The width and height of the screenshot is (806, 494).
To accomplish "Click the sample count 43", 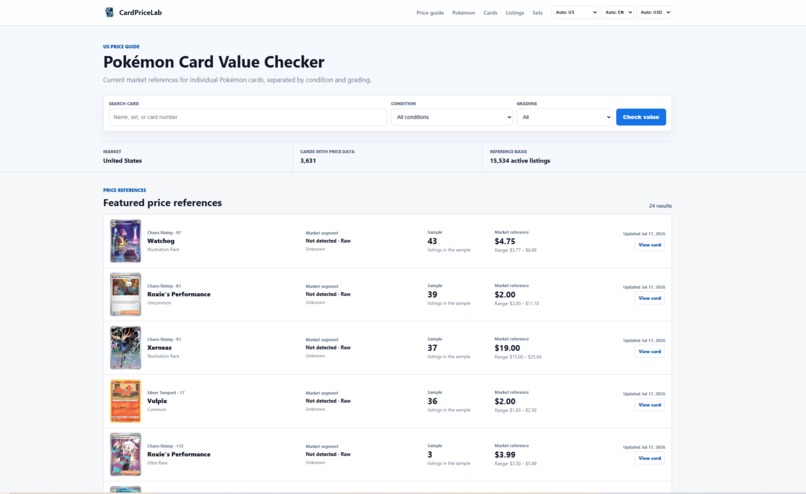I will (x=432, y=242).
